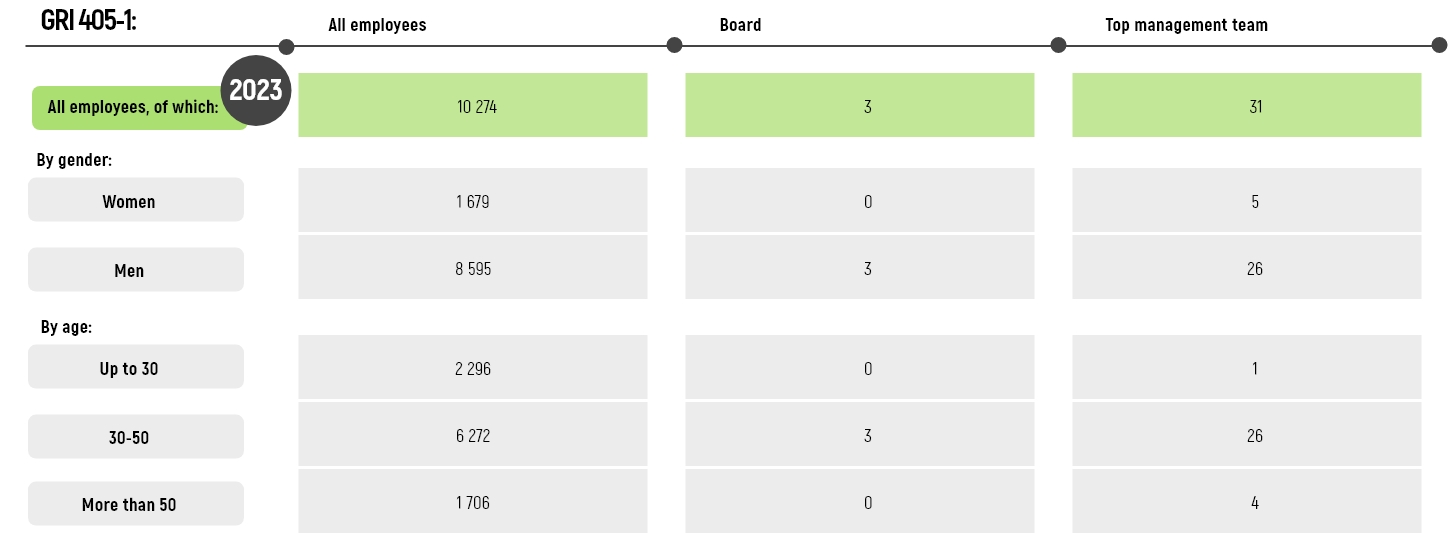The width and height of the screenshot is (1448, 533).
Task: Click the GRI 405-1 heading
Action: pos(89,20)
